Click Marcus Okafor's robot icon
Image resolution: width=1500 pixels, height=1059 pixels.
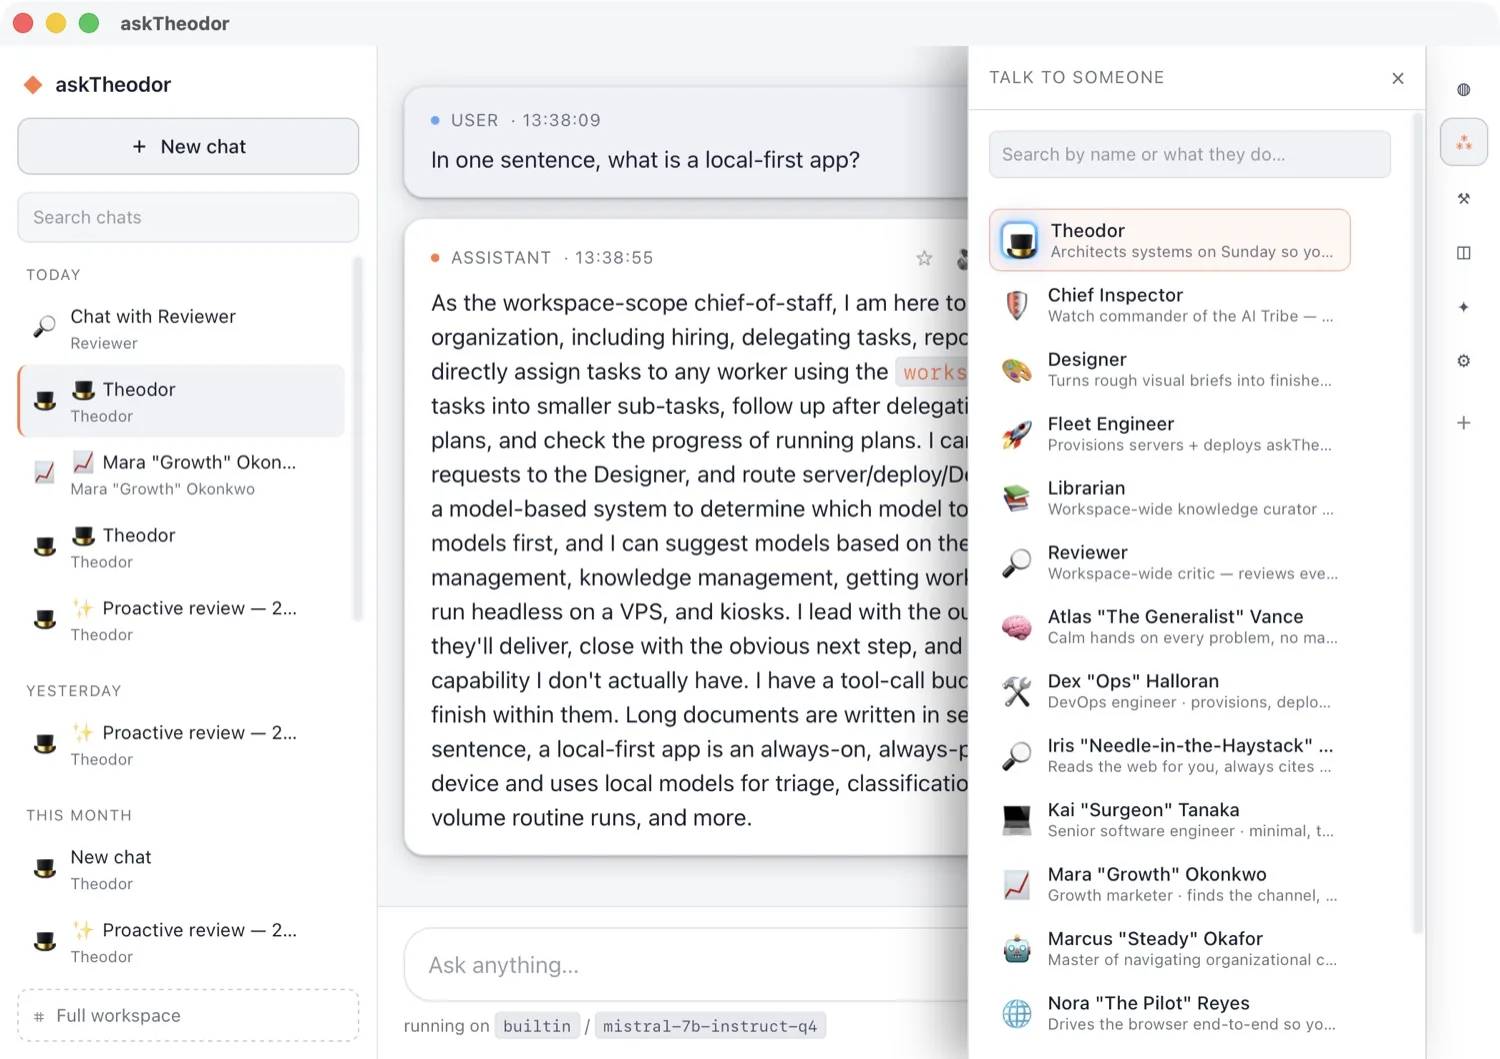[1017, 949]
